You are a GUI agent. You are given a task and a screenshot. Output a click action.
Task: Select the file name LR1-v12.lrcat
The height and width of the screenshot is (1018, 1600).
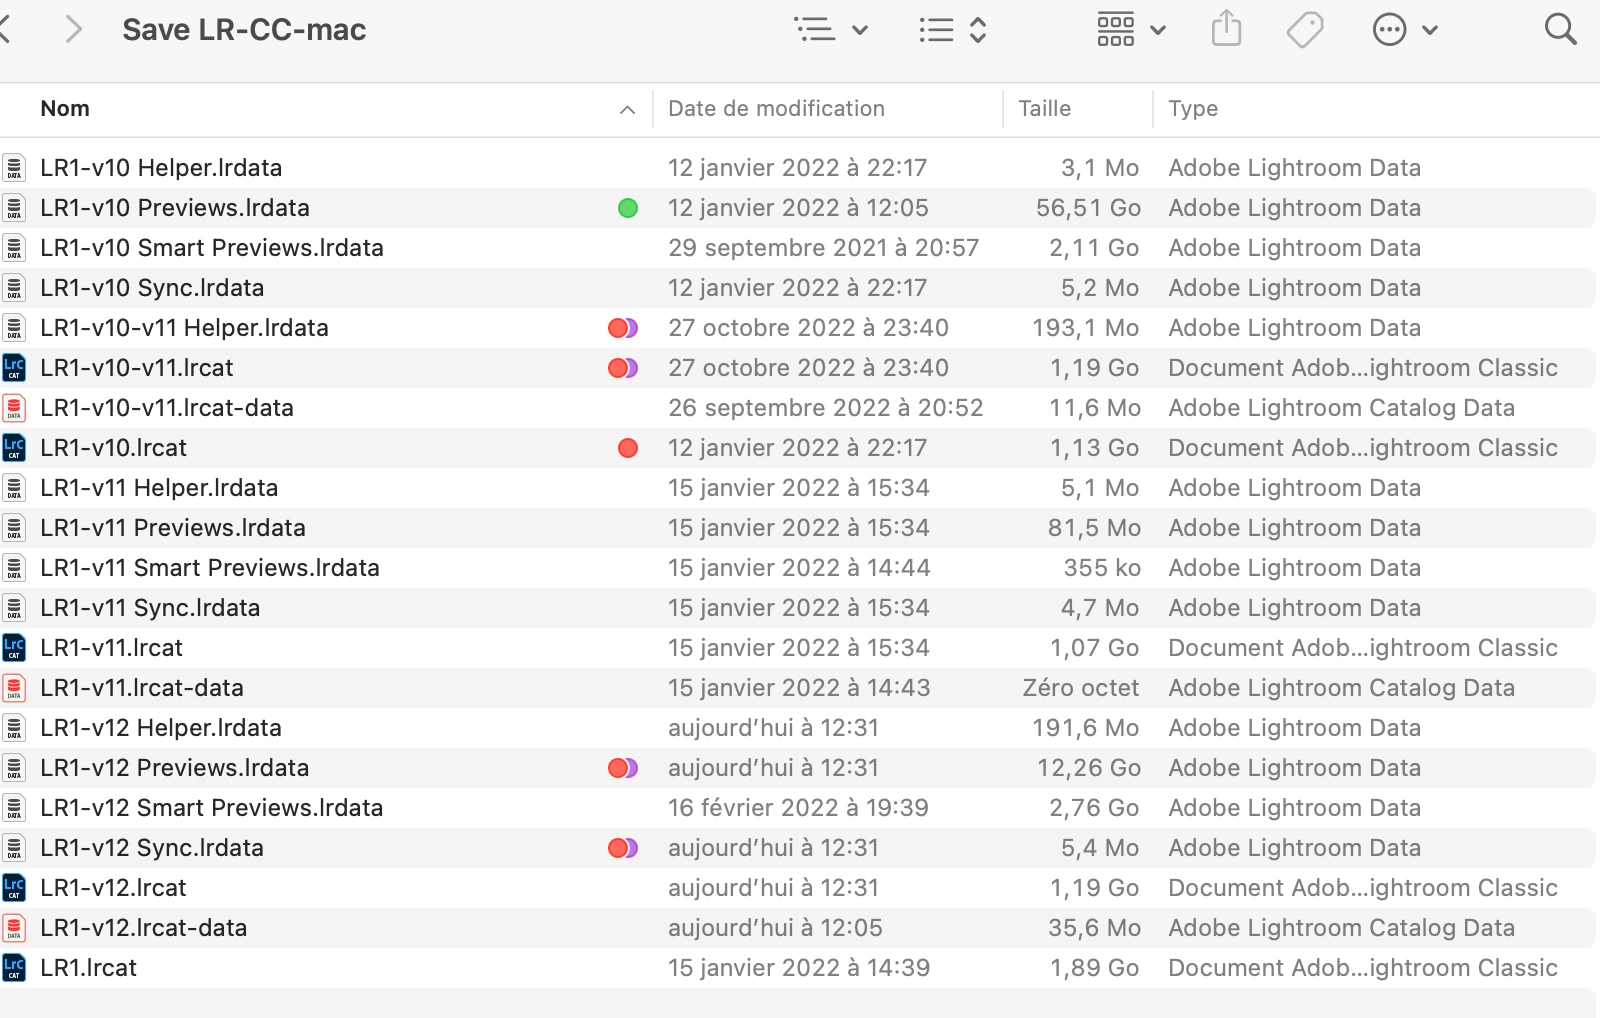[x=113, y=888]
